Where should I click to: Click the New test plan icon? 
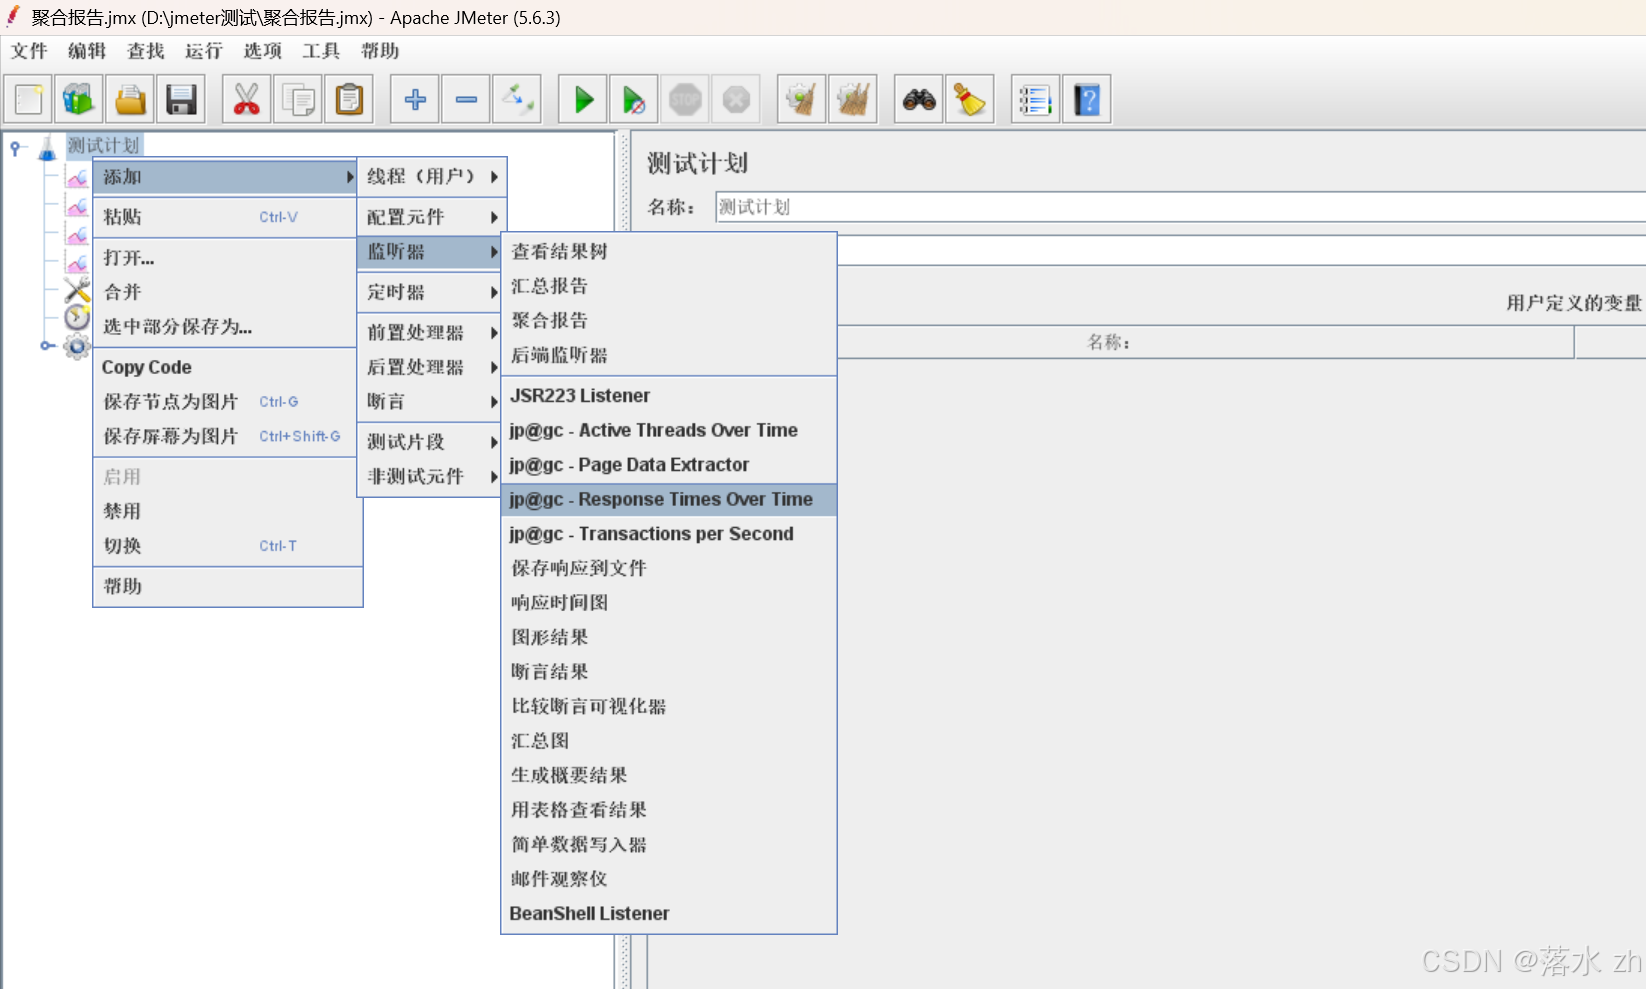point(29,99)
